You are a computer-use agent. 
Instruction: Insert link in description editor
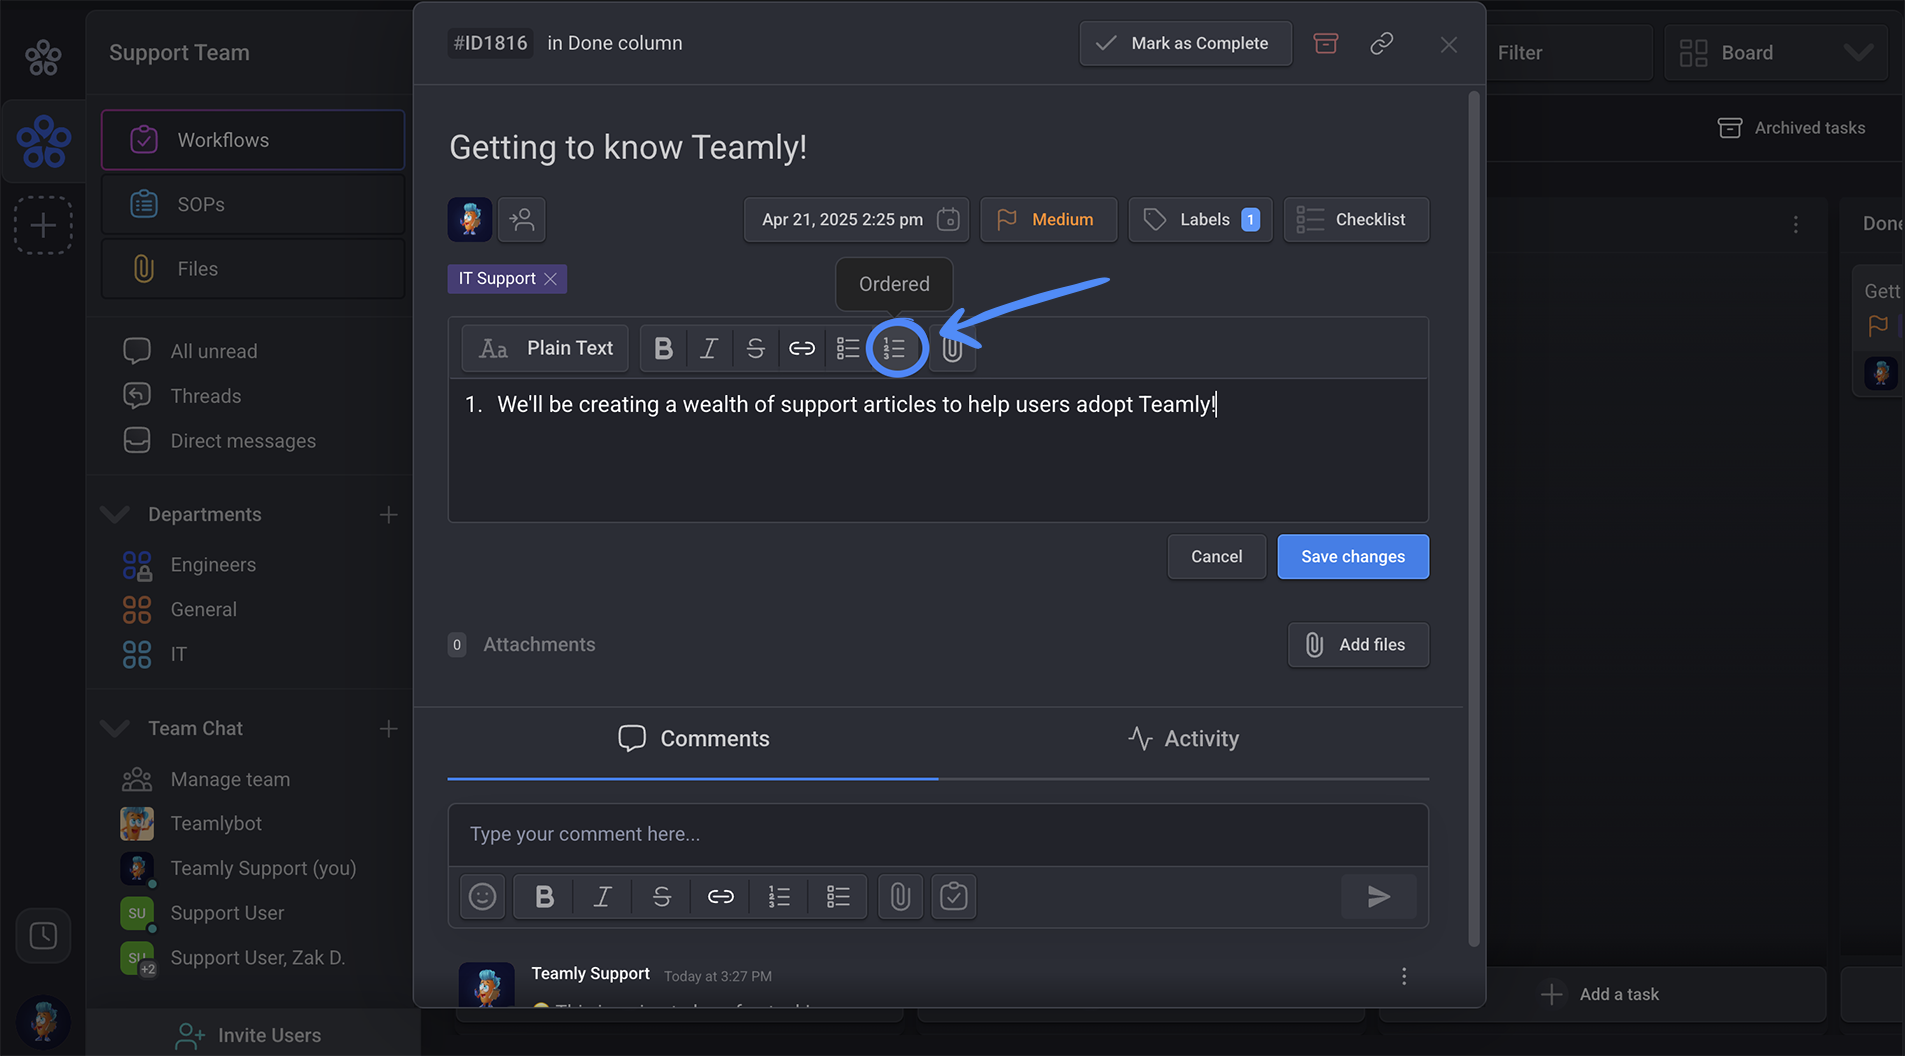[x=802, y=348]
